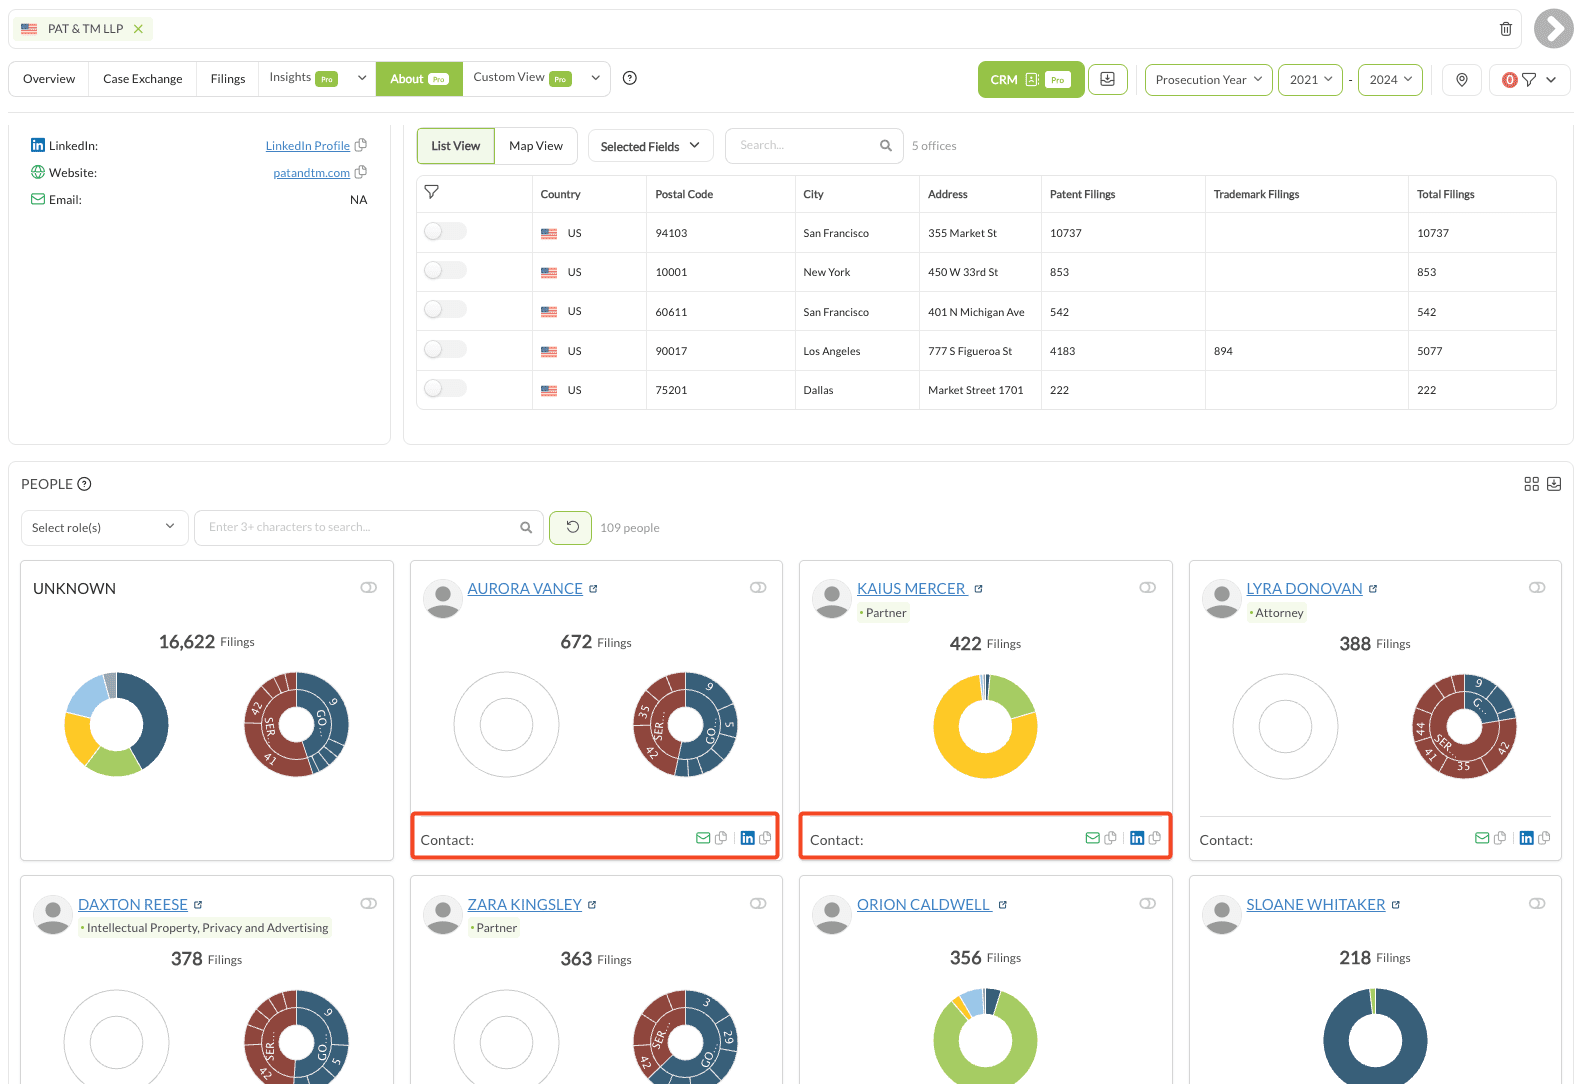1587x1084 pixels.
Task: Expand the Selected Fields dropdown
Action: coord(650,146)
